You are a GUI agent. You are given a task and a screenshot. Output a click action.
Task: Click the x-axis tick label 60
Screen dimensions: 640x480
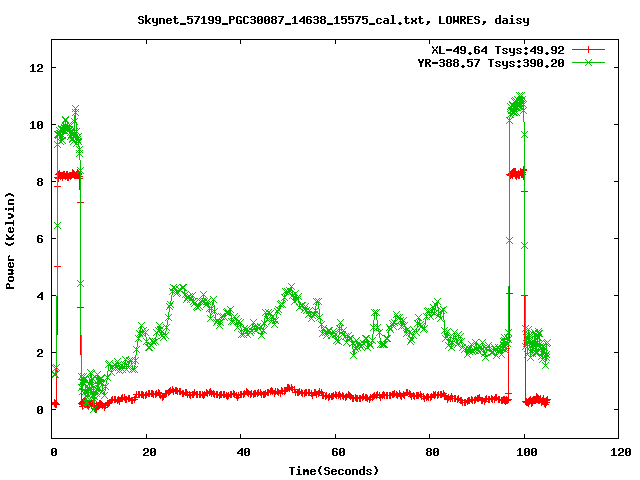point(338,452)
